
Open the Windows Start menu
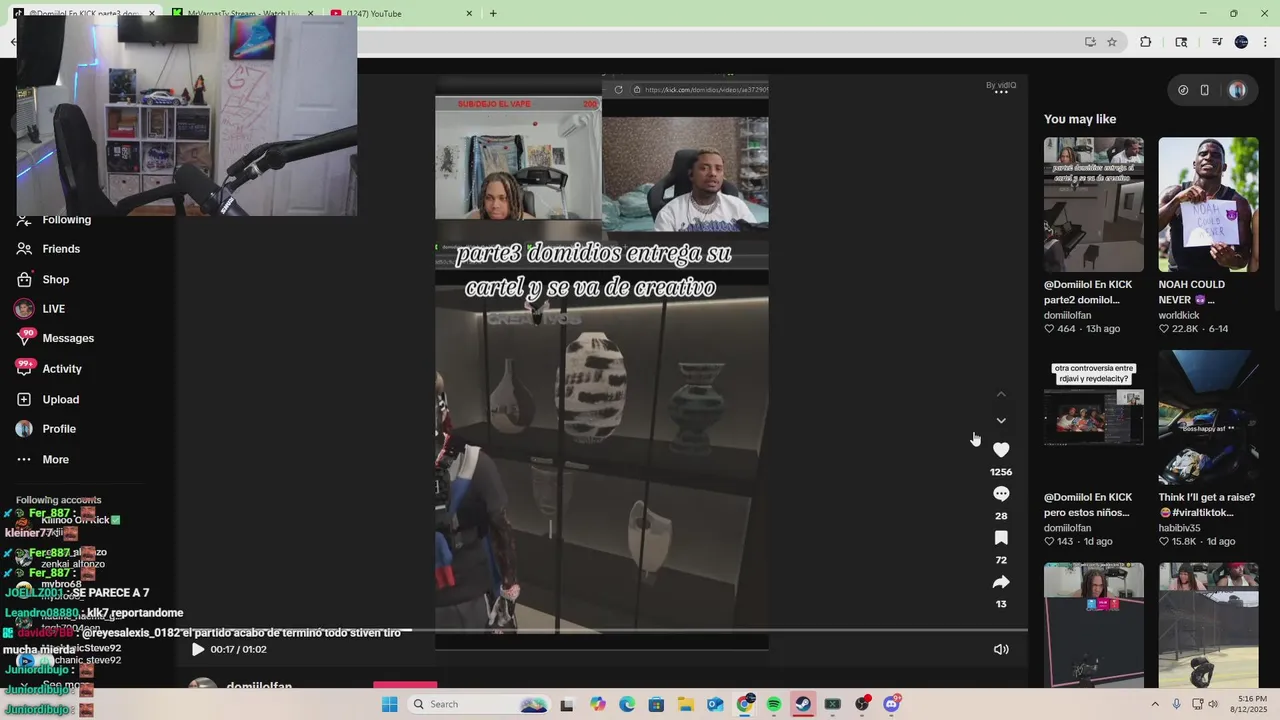(390, 704)
